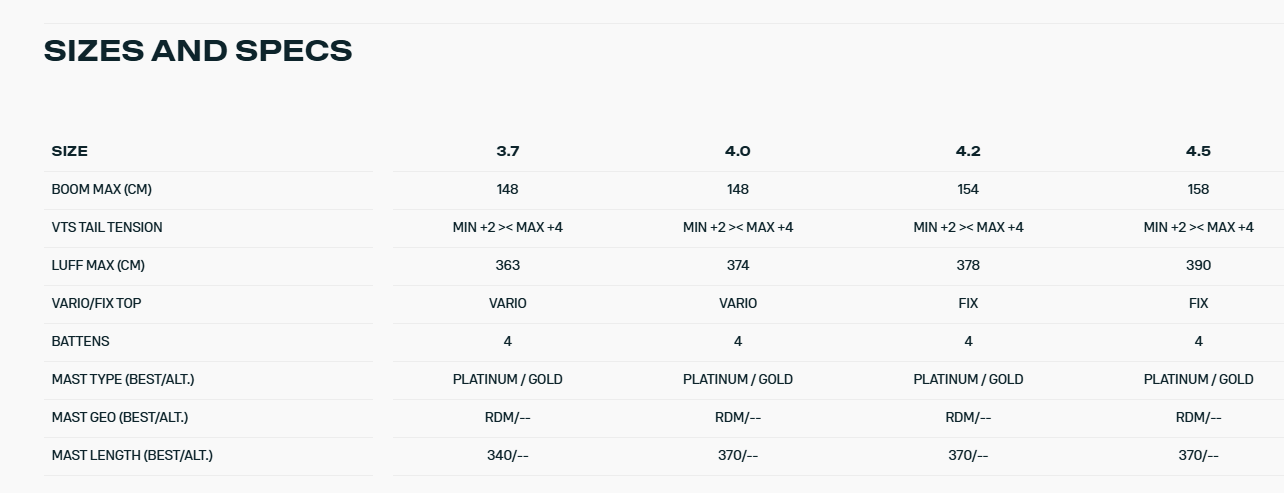This screenshot has height=493, width=1284.
Task: Choose the 4.5 size column header
Action: coord(1198,151)
